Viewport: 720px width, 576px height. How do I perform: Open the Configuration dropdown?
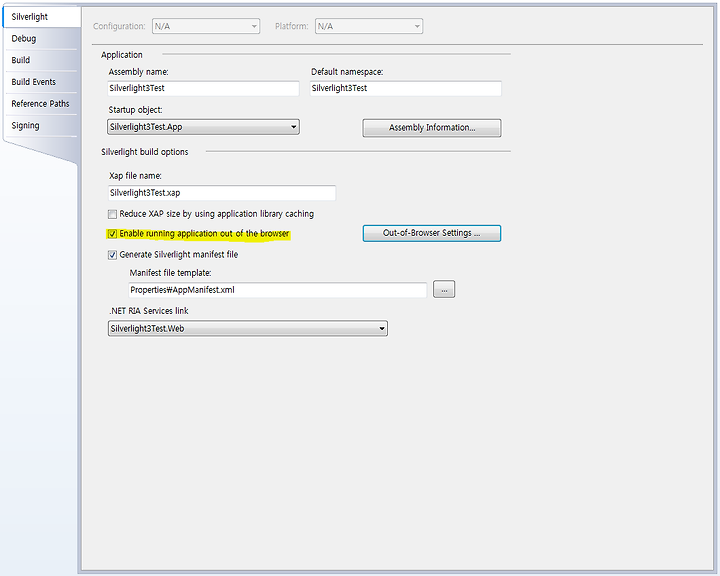206,26
